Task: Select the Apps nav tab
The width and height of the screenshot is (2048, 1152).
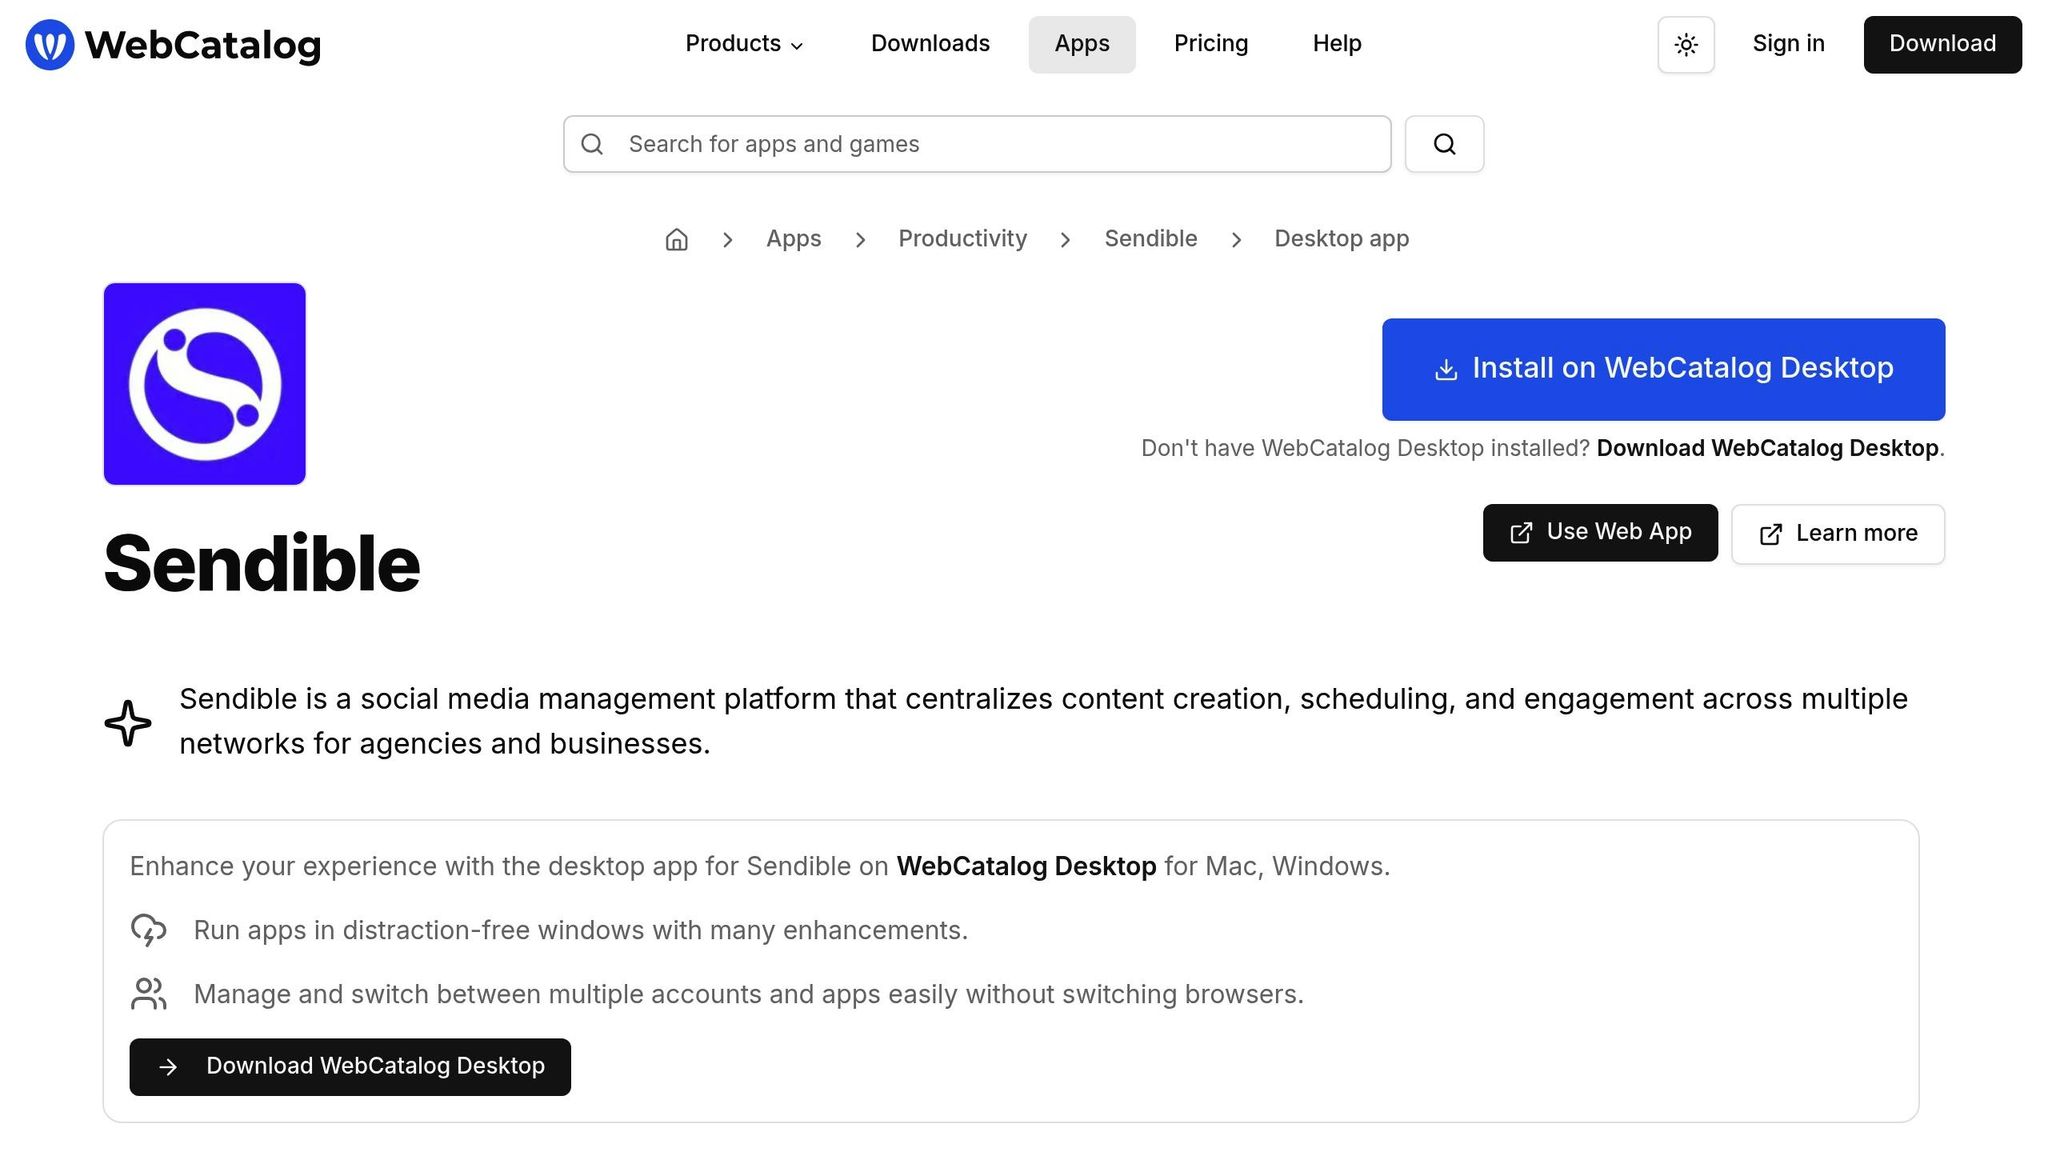Action: (1082, 44)
